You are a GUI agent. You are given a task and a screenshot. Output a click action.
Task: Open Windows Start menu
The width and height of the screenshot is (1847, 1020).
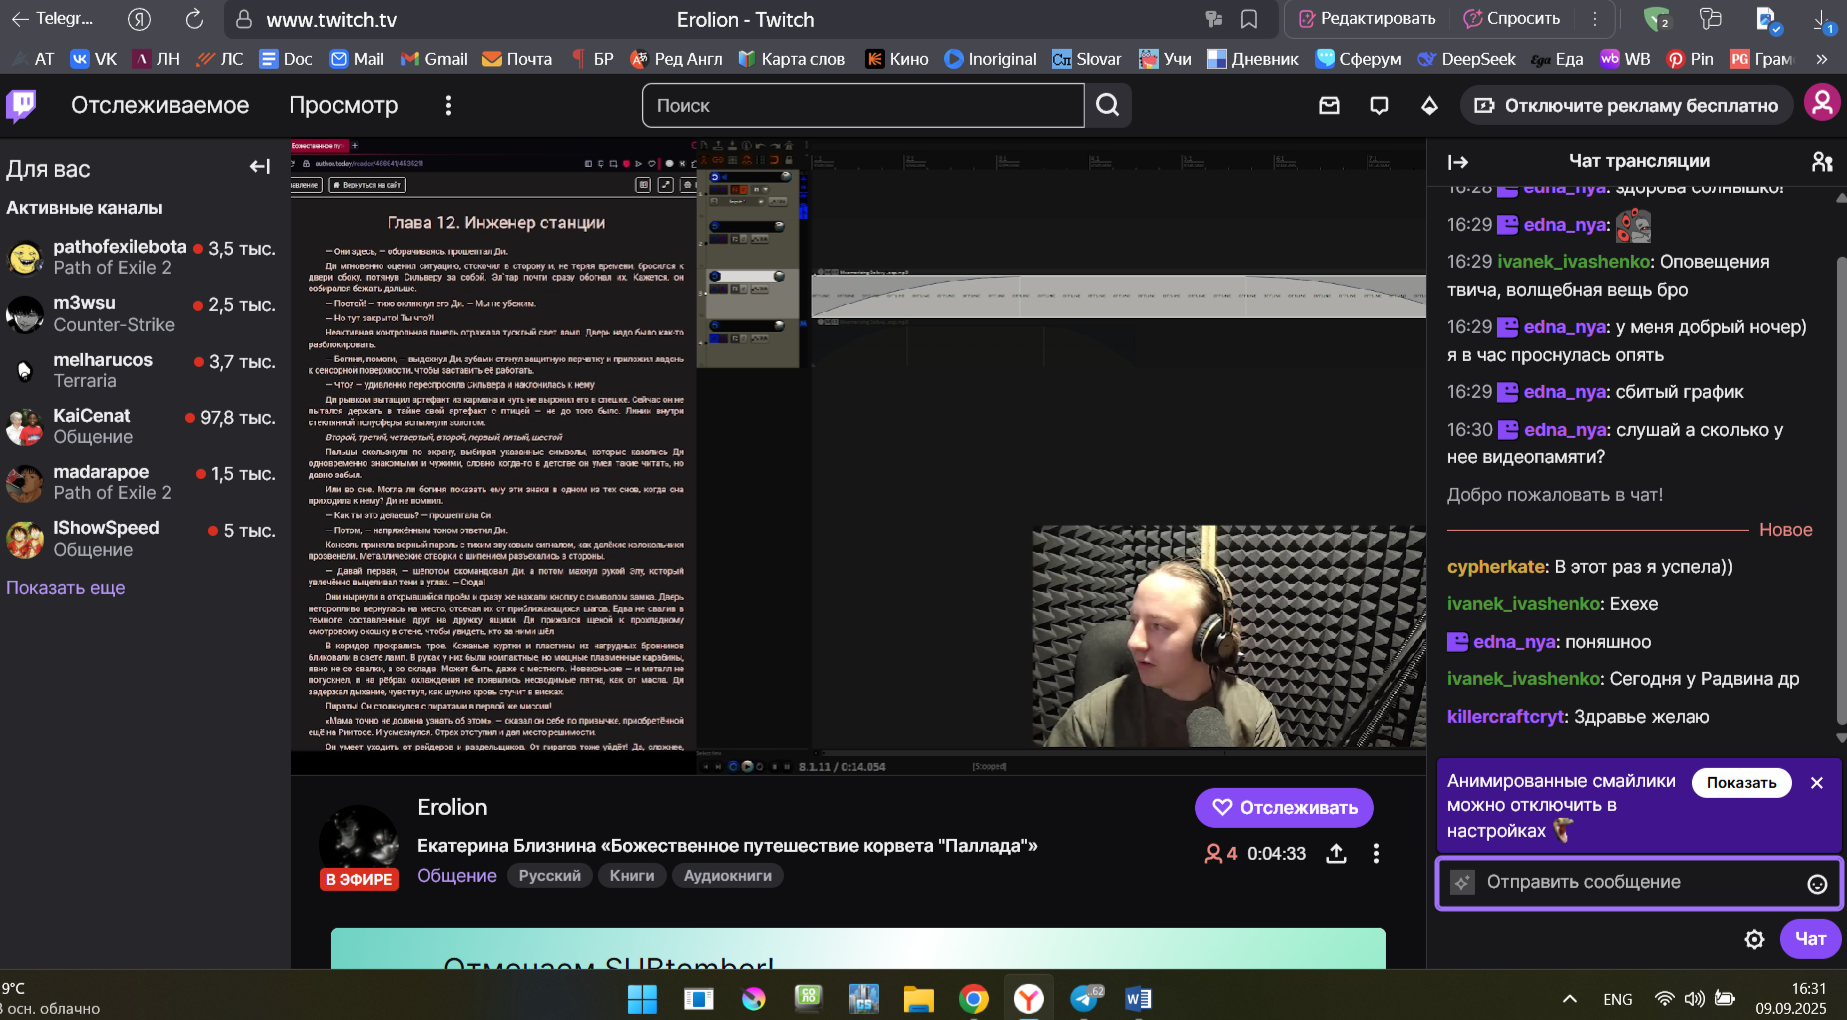coord(642,998)
